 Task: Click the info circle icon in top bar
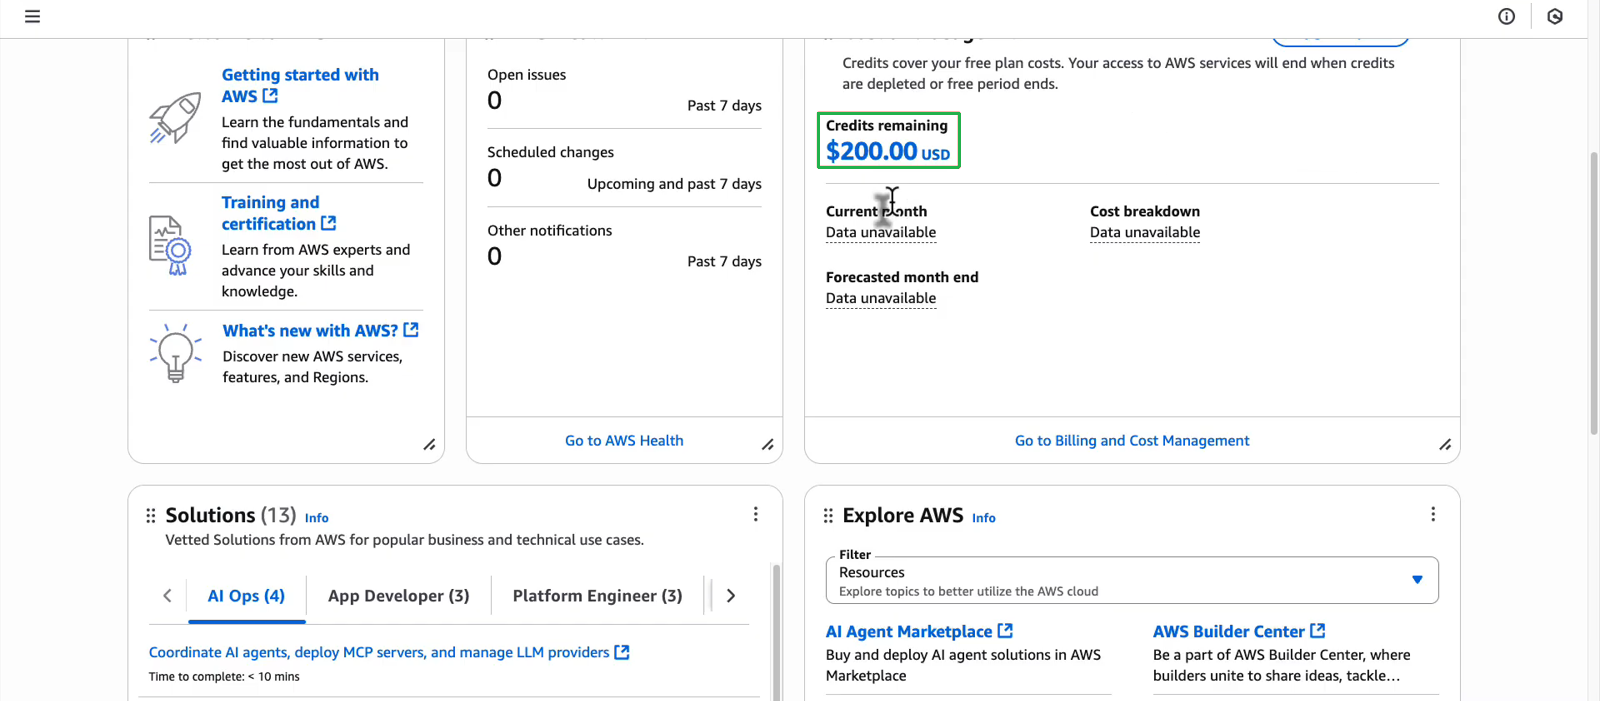[x=1506, y=16]
